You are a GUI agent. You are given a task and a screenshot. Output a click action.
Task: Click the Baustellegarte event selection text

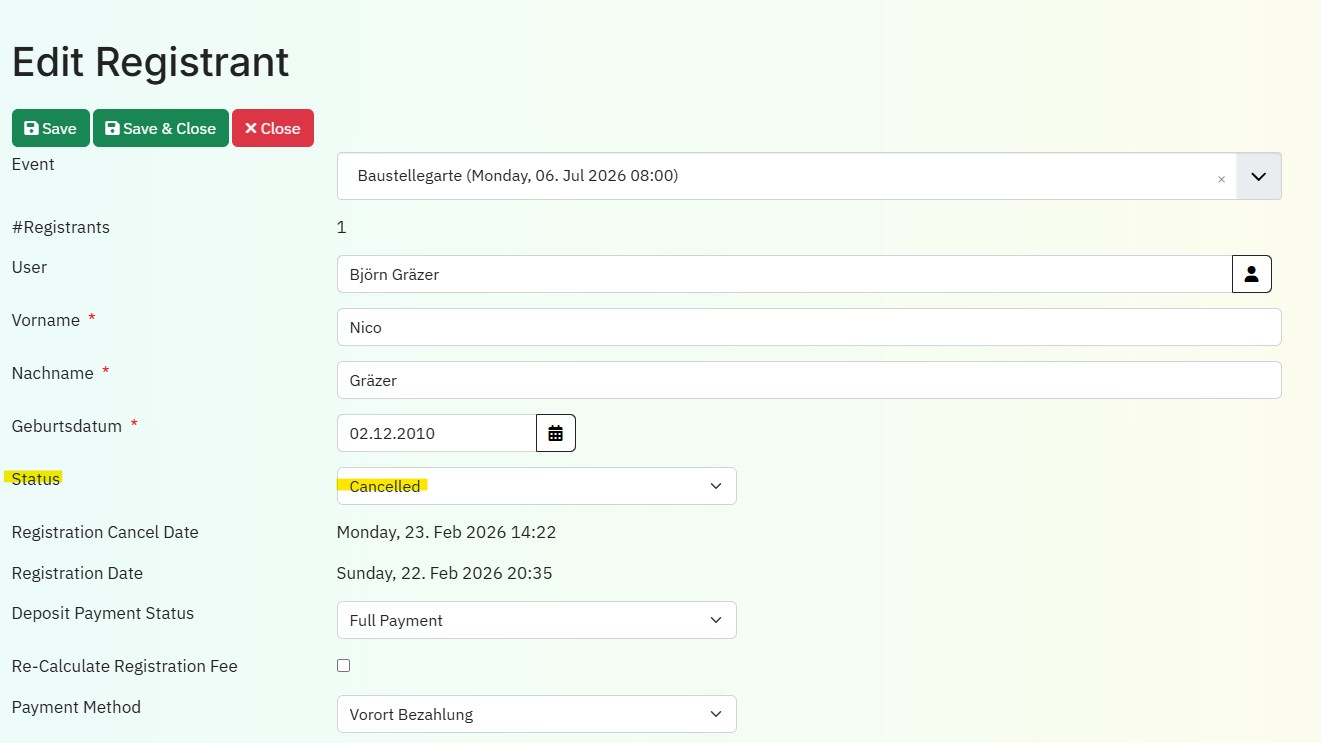517,176
